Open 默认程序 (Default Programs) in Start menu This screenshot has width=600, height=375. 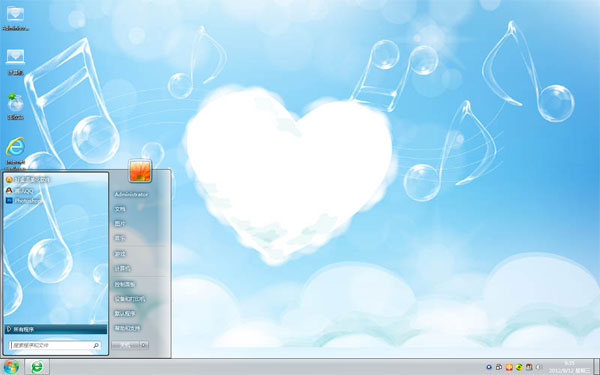point(125,313)
